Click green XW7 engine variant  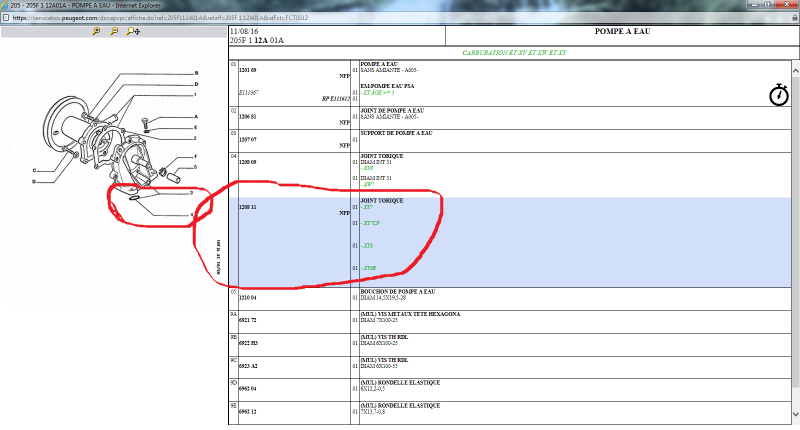coord(367,185)
